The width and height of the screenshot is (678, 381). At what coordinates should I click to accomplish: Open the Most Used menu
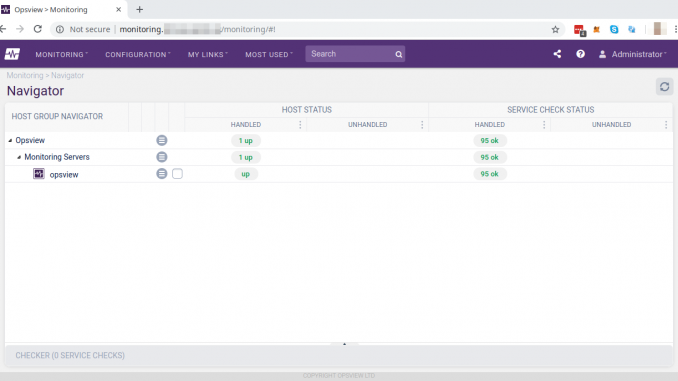coord(269,54)
